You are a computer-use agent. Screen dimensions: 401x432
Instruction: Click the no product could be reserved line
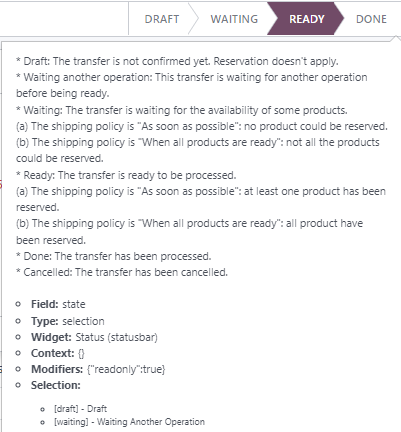tap(202, 126)
